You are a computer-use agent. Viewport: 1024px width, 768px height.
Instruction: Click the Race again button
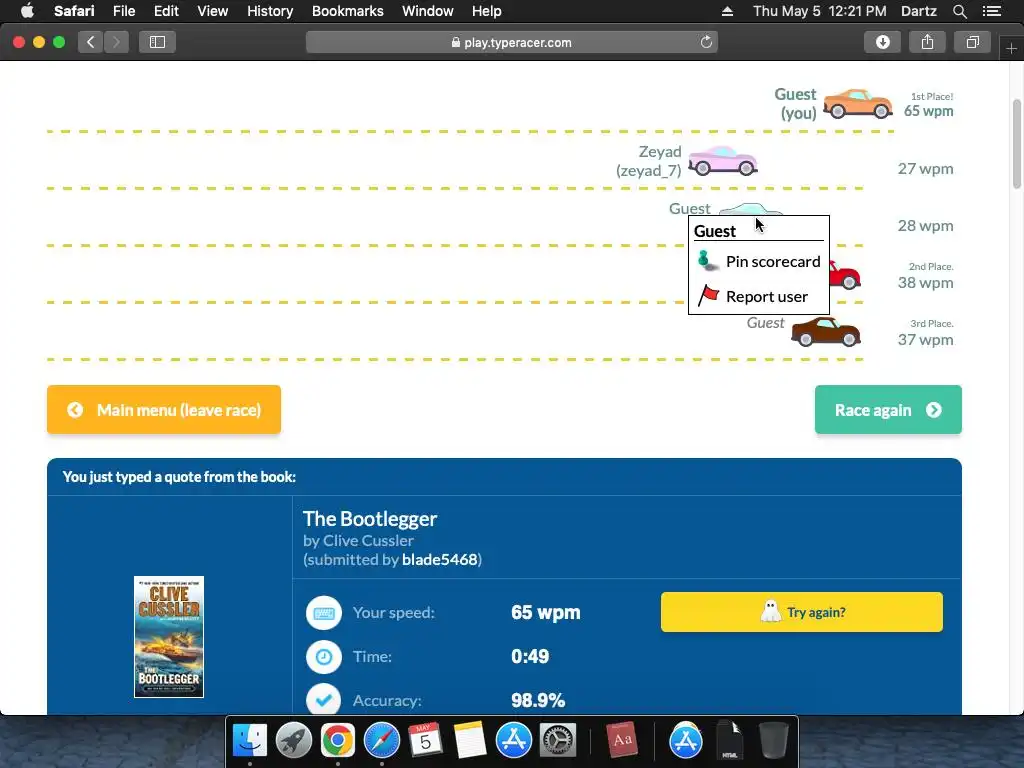(888, 409)
